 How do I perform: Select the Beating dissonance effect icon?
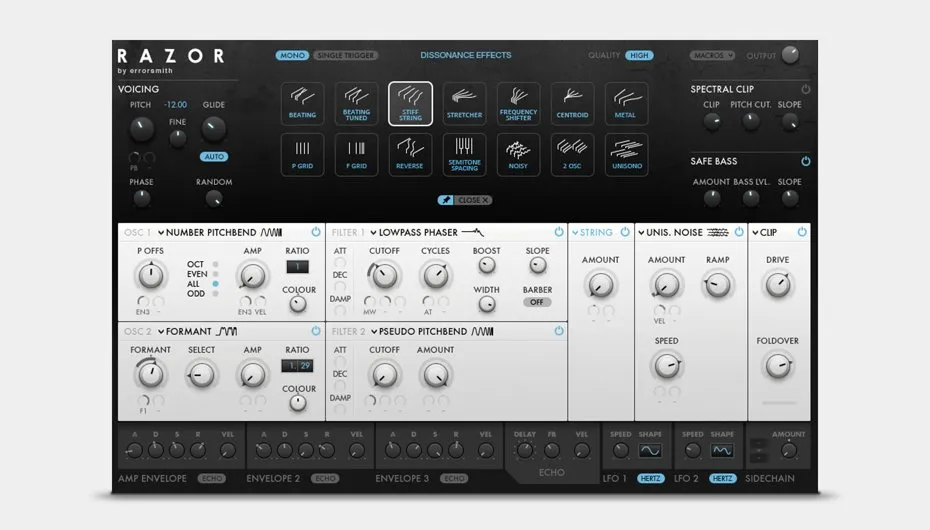[302, 104]
